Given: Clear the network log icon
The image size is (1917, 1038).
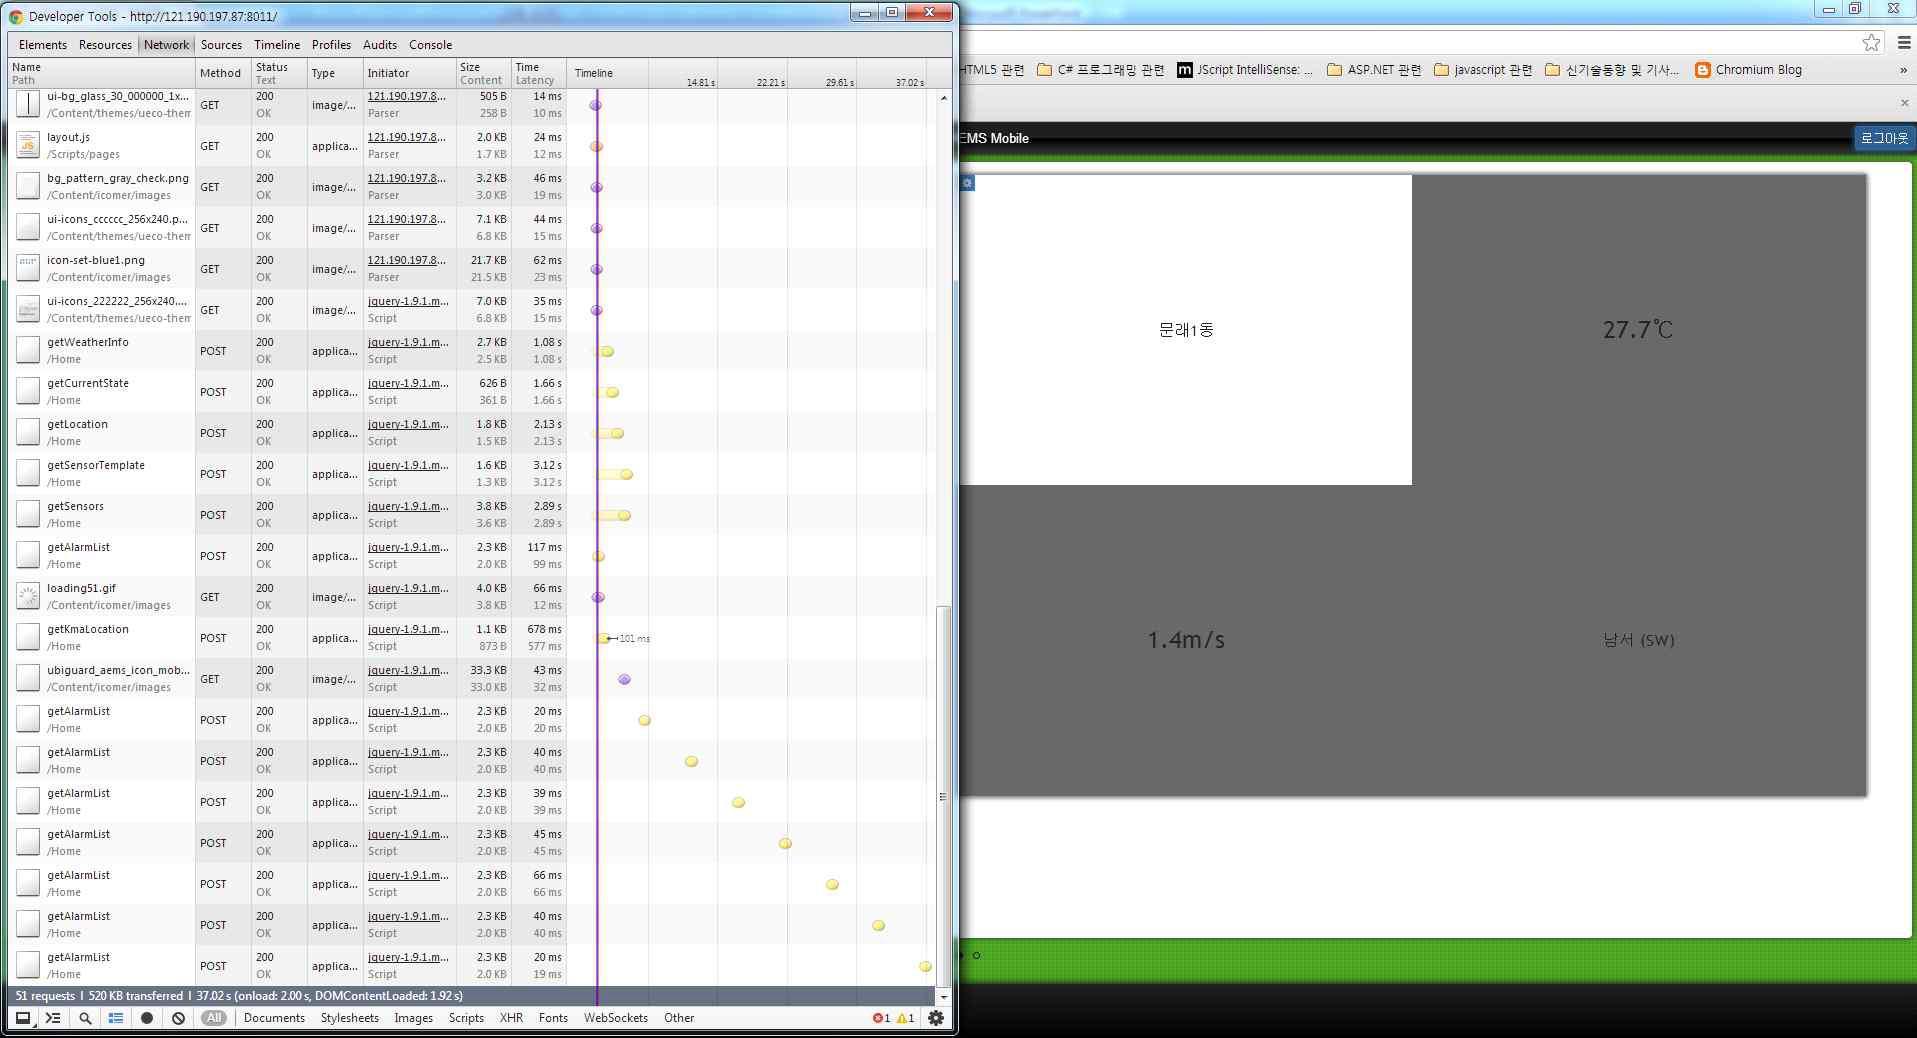Looking at the screenshot, I should (178, 1018).
